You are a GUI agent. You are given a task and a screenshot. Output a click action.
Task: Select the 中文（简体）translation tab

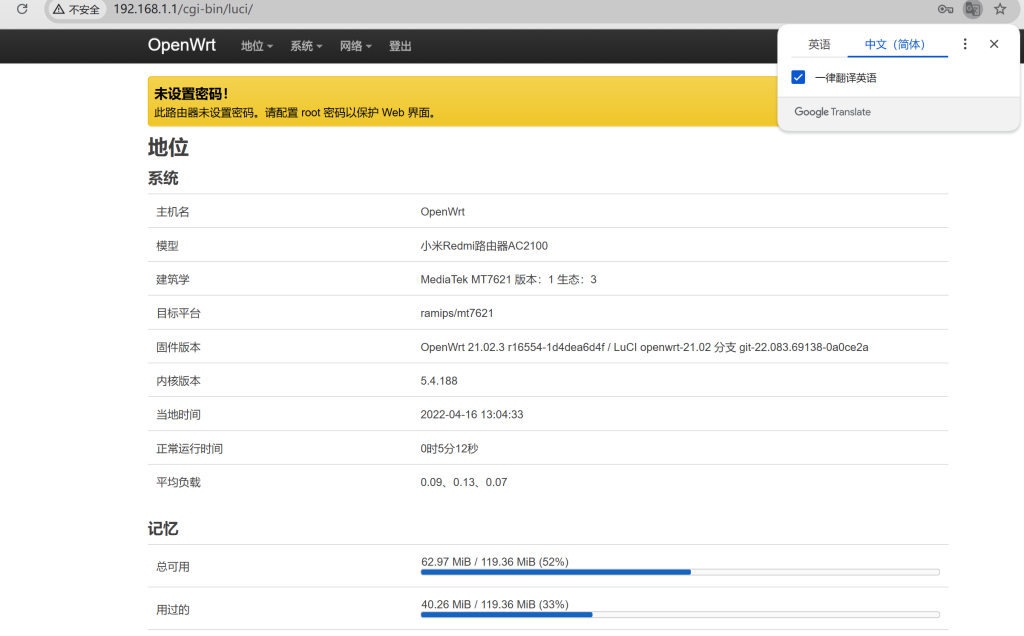pyautogui.click(x=895, y=45)
